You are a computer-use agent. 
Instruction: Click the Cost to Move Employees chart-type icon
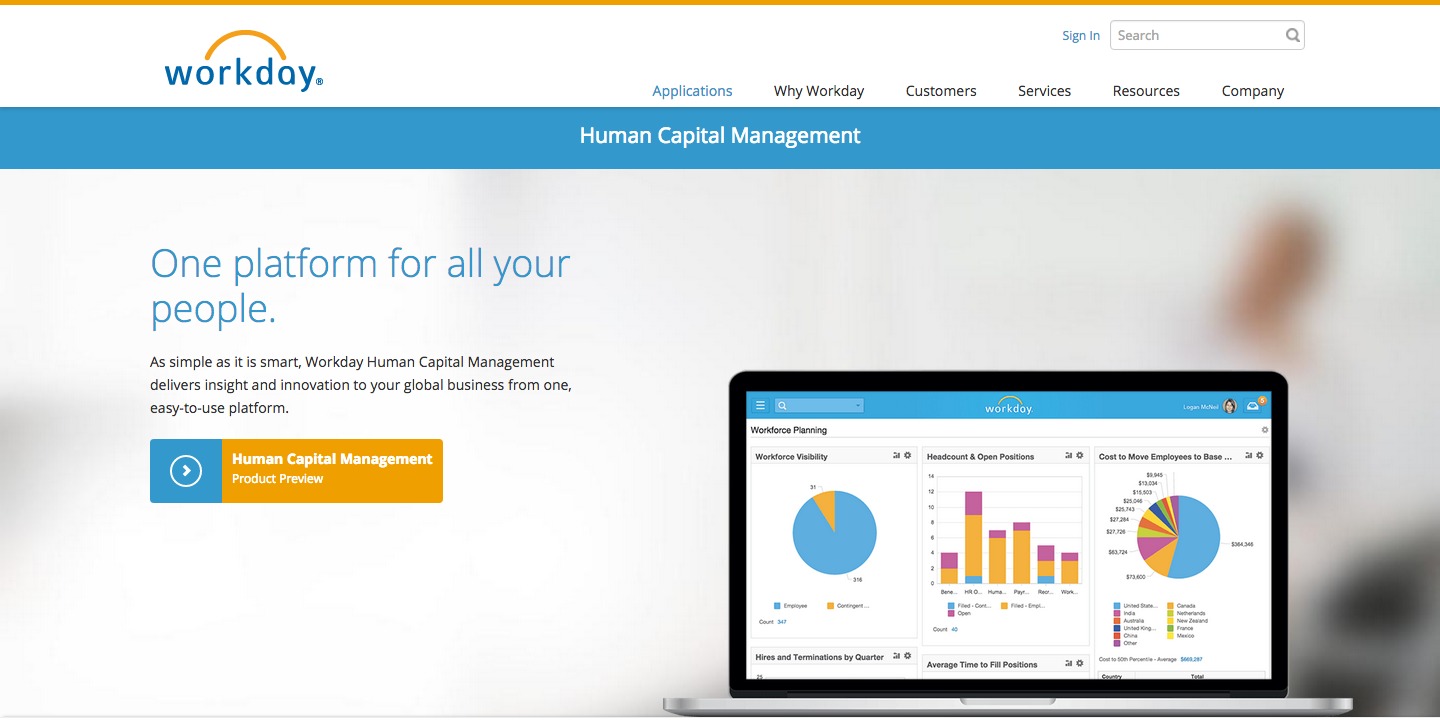coord(1248,456)
